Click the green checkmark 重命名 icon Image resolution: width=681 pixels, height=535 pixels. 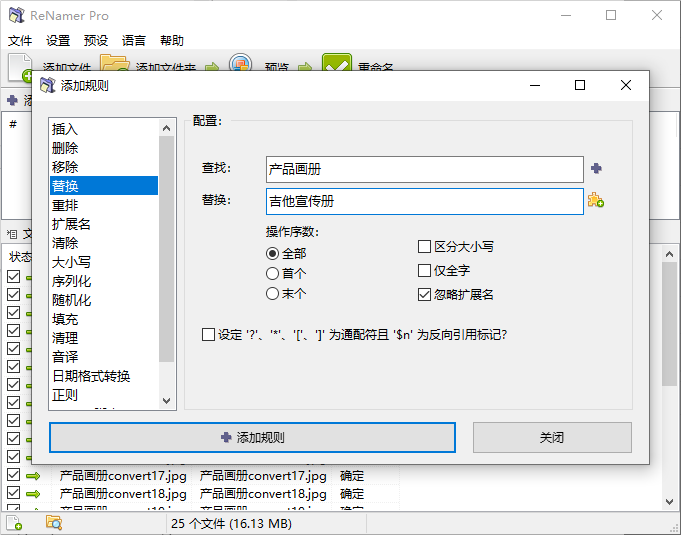click(337, 63)
